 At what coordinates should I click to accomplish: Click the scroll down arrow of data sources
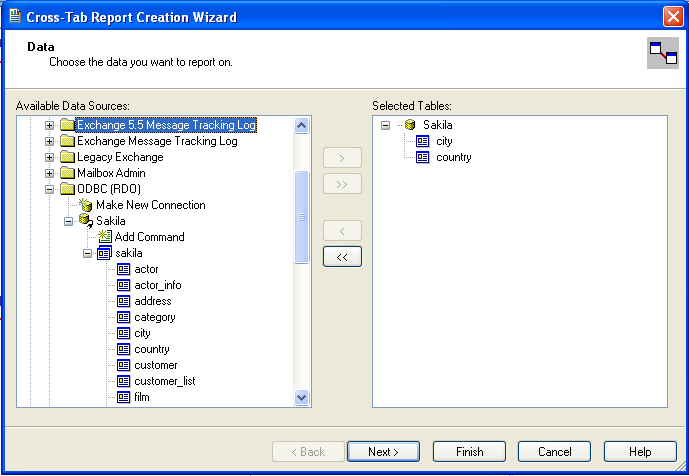pos(302,397)
